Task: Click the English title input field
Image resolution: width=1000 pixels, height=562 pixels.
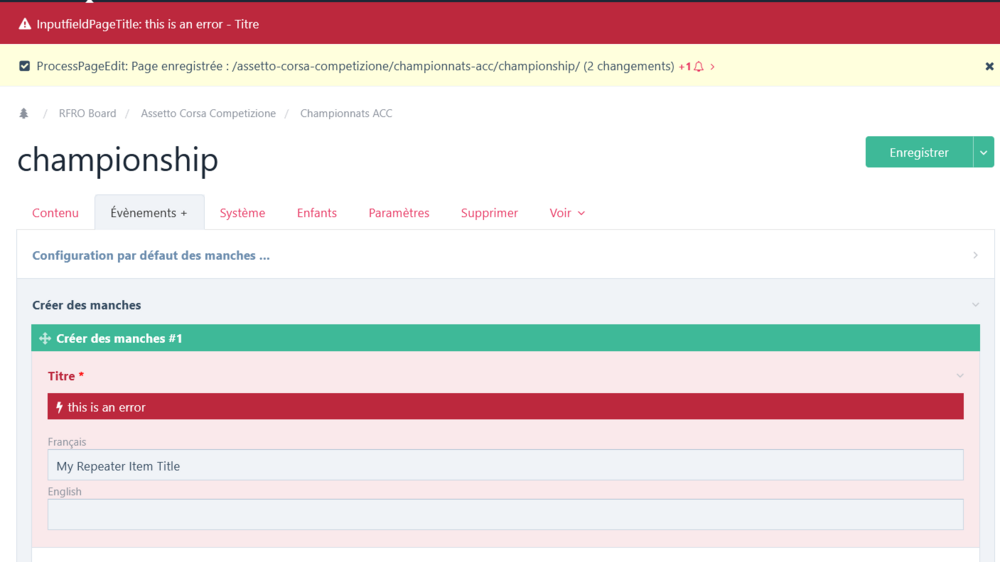Action: (505, 514)
